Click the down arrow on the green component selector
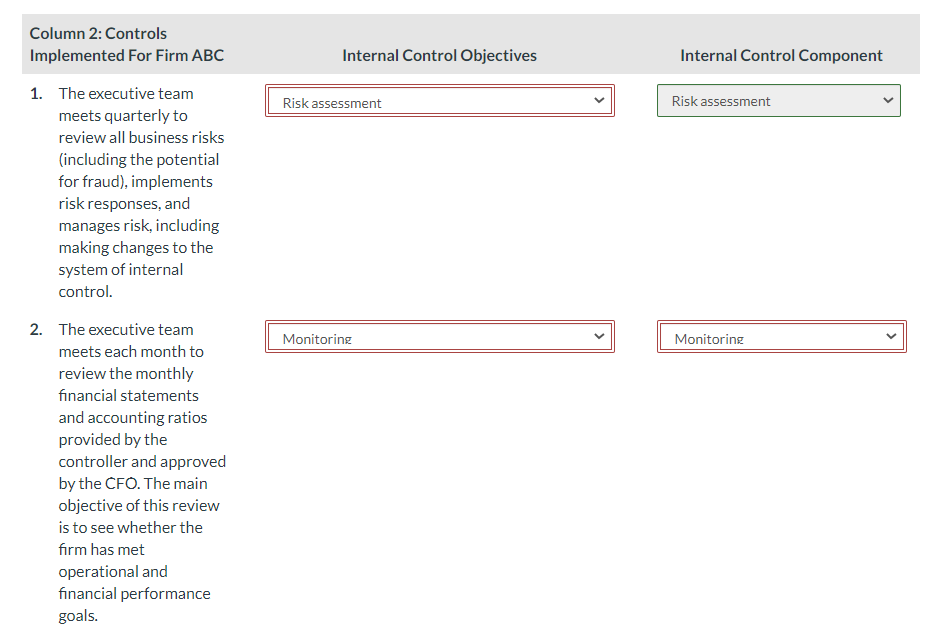This screenshot has width=941, height=638. [x=888, y=100]
